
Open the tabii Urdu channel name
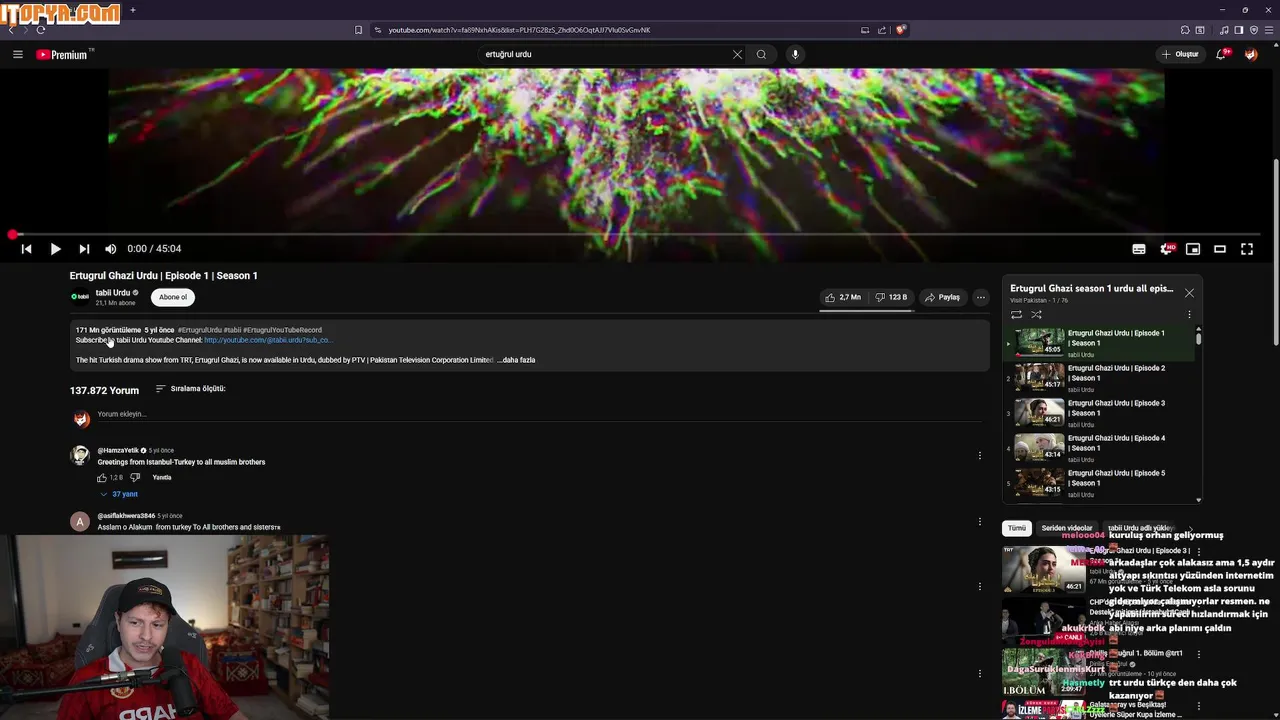coord(113,293)
